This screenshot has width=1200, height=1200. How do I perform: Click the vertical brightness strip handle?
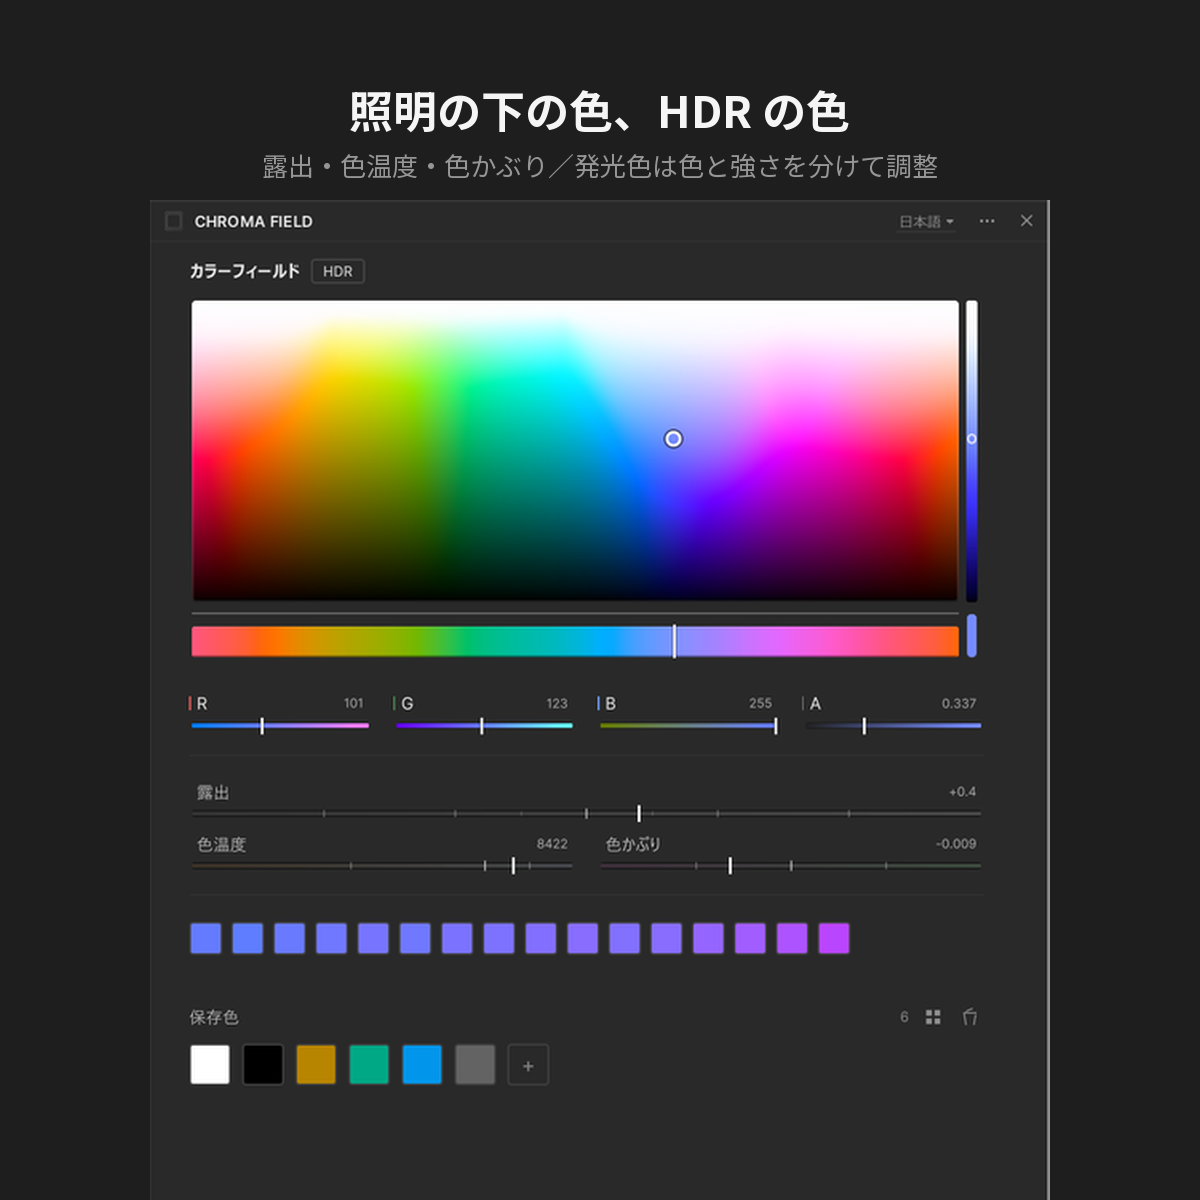[971, 439]
